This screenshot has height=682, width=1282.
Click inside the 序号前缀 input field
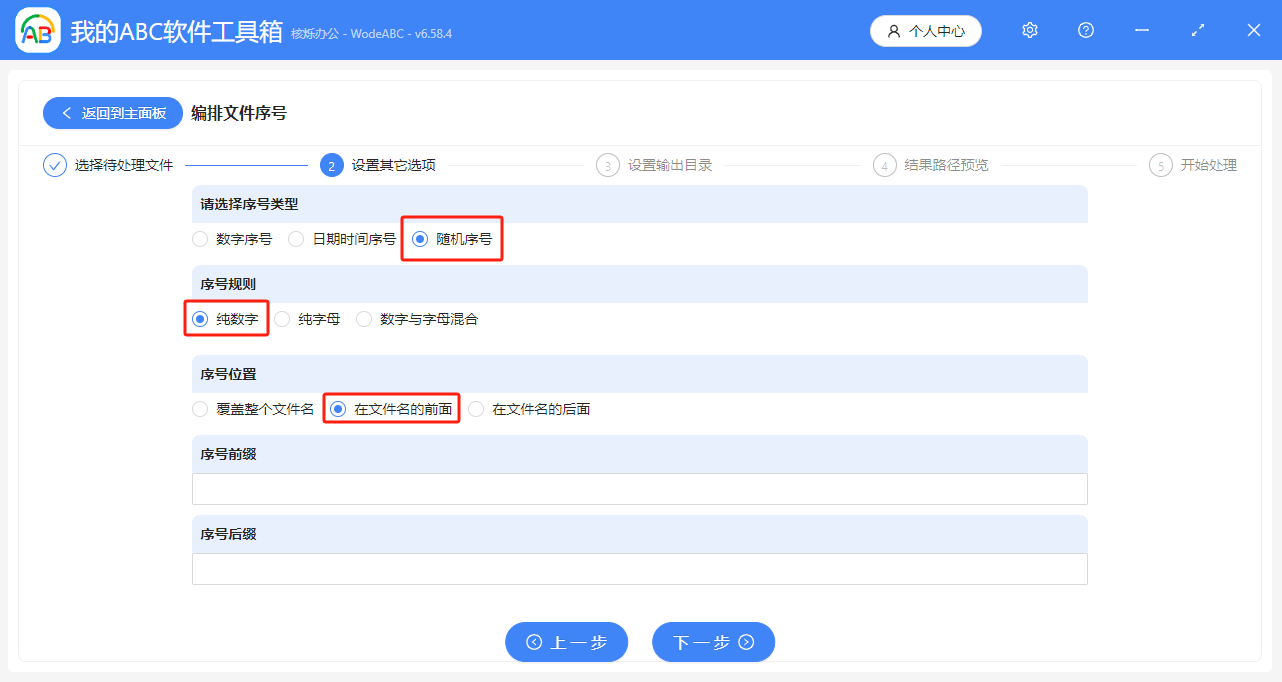640,488
